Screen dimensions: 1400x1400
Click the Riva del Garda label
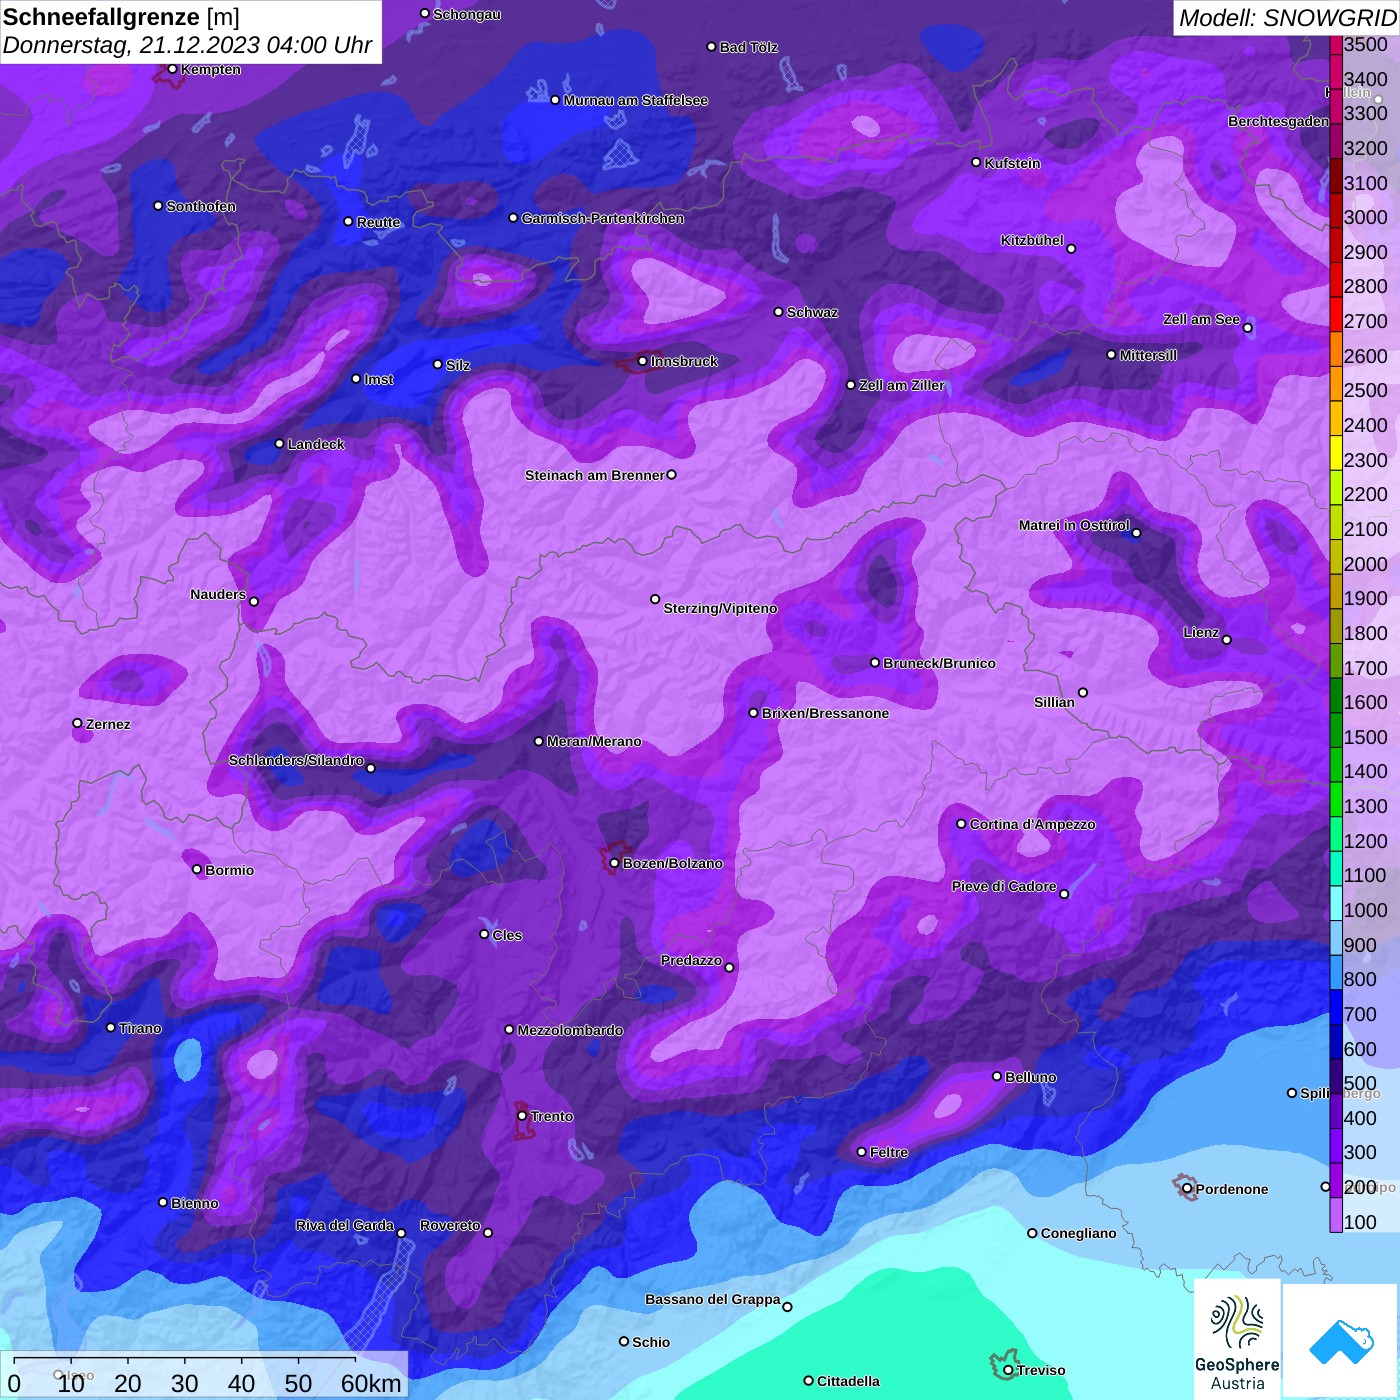(x=344, y=1225)
